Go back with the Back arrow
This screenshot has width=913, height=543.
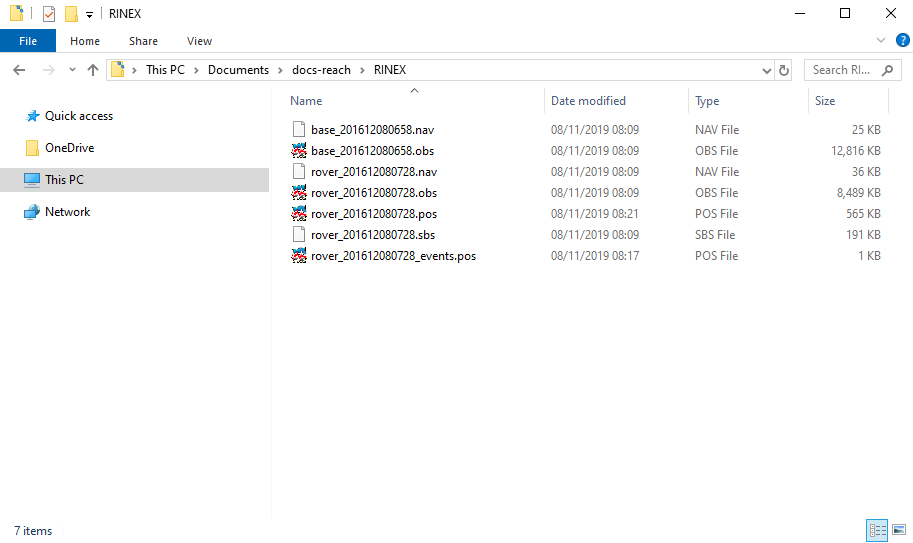[19, 70]
